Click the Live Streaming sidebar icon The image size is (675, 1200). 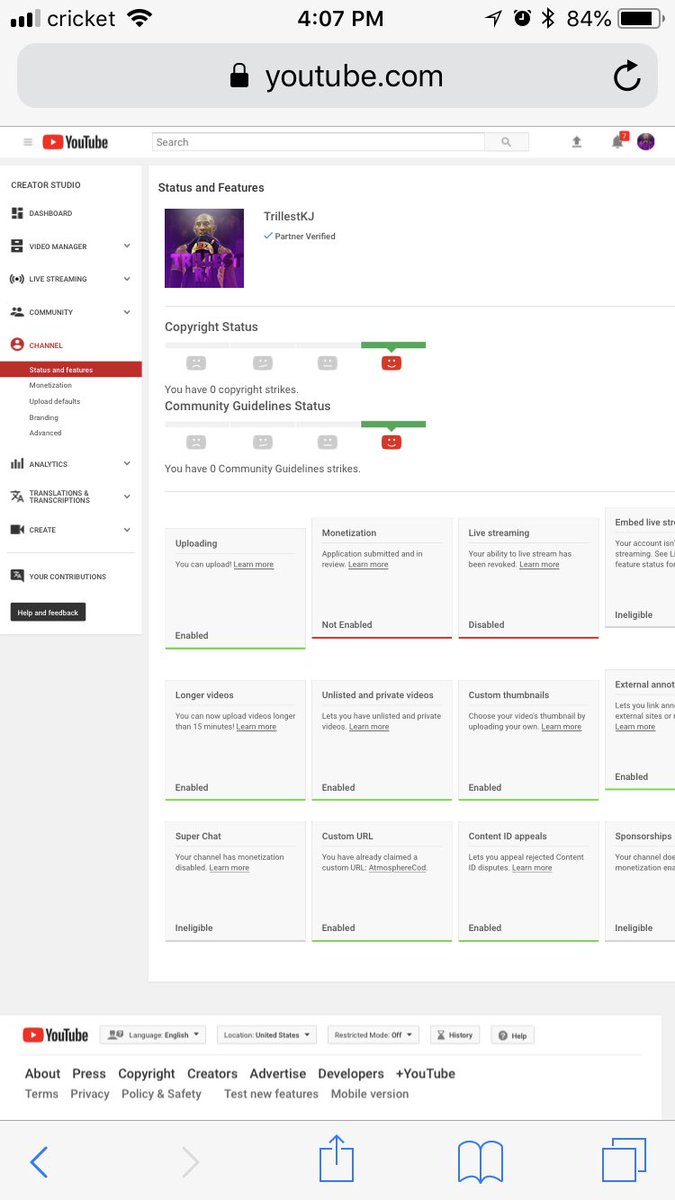tap(17, 279)
